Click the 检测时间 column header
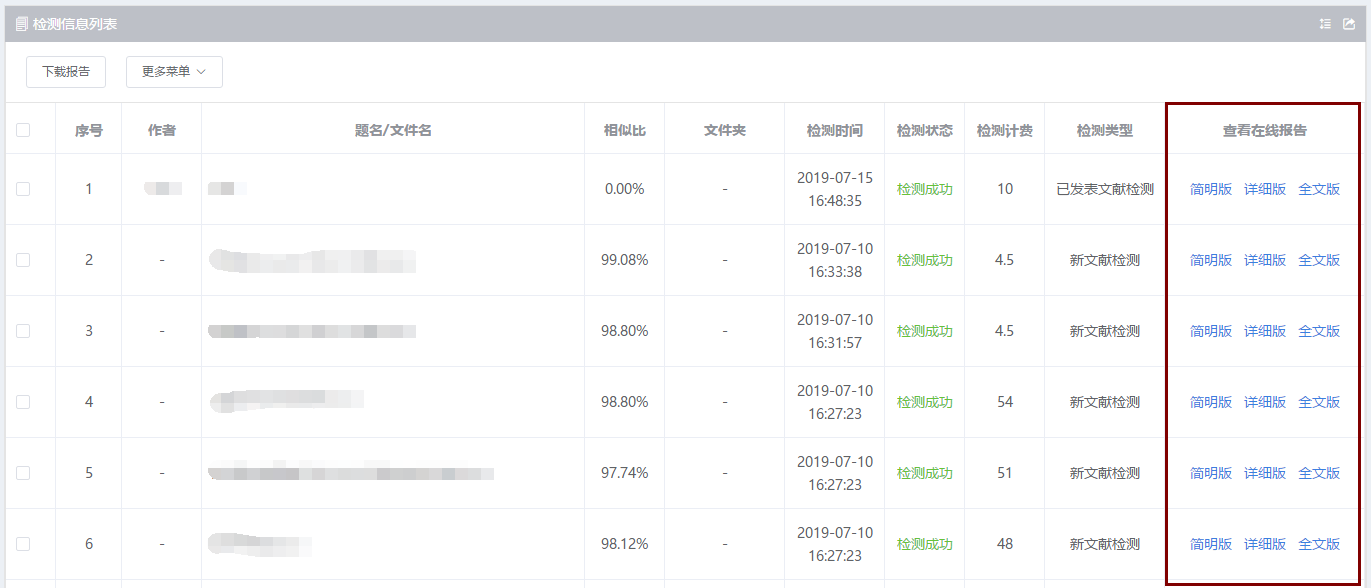The width and height of the screenshot is (1371, 588). [x=835, y=130]
